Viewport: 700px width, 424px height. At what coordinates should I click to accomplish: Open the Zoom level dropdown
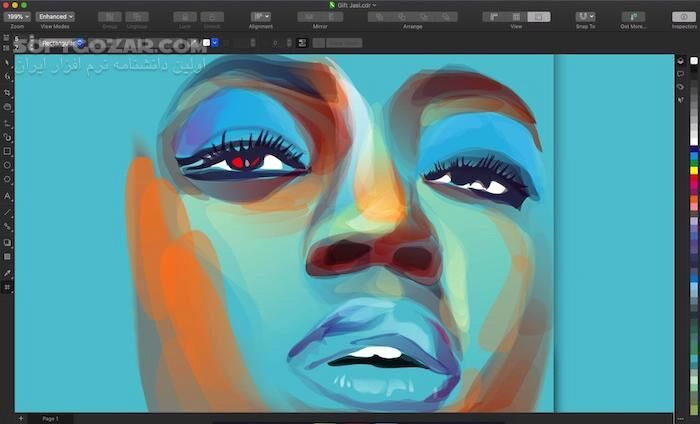17,17
